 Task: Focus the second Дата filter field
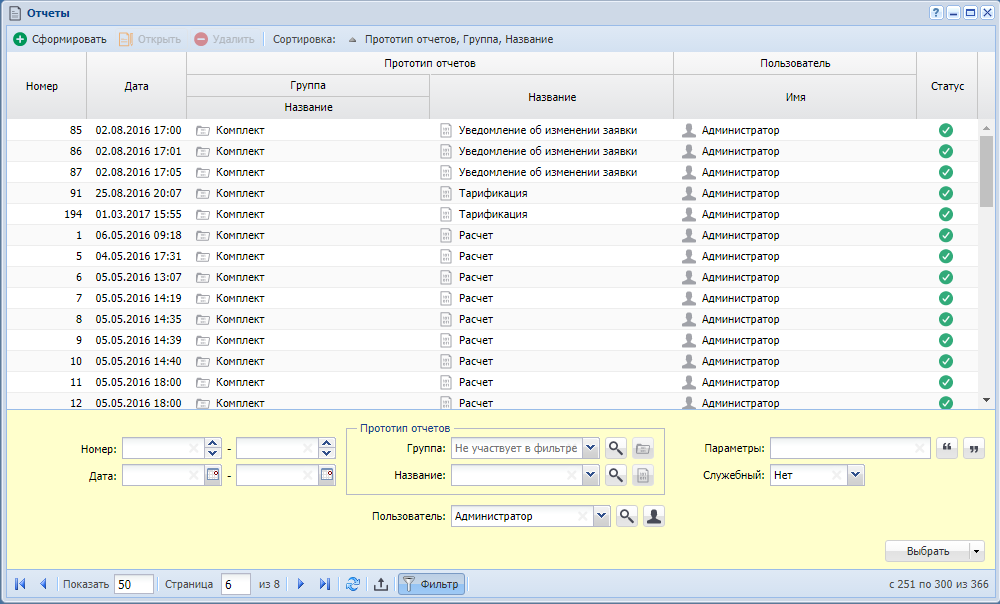coord(277,475)
